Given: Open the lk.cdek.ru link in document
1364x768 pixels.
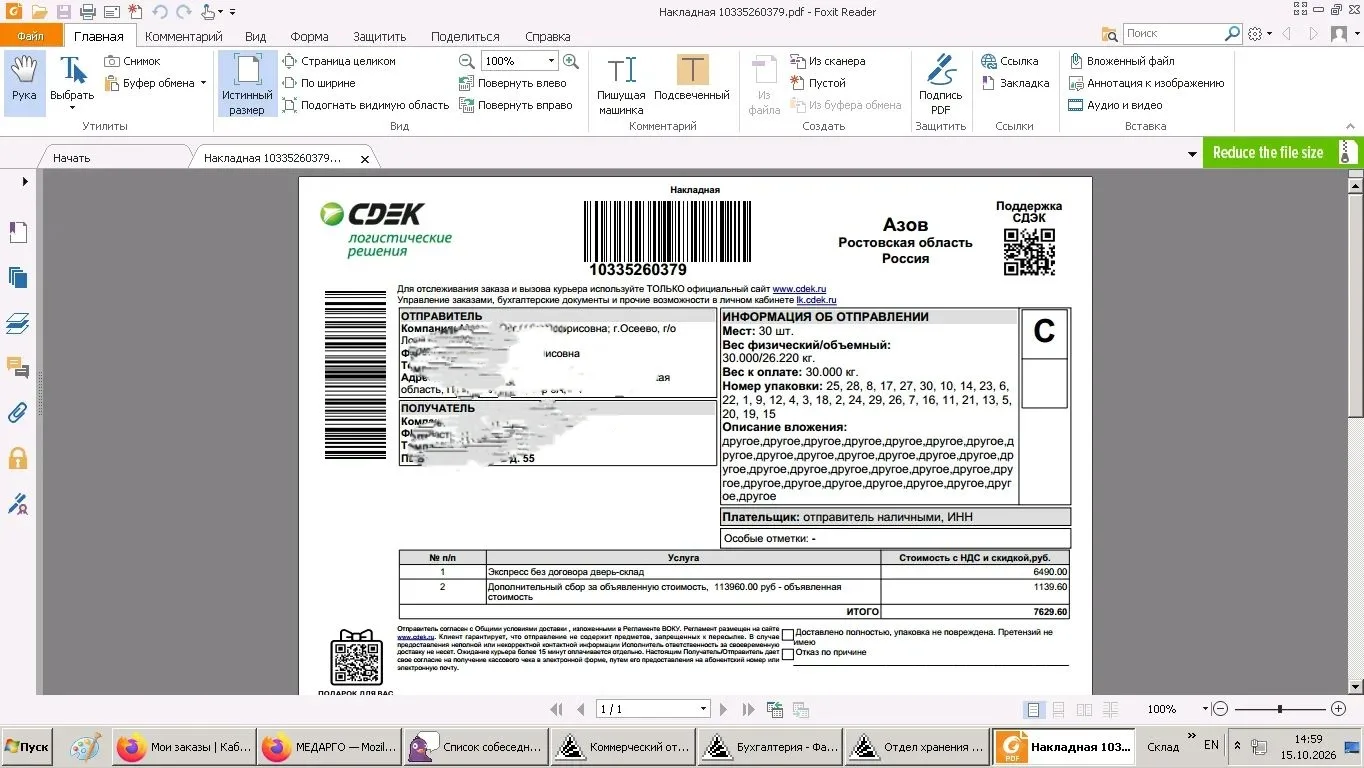Looking at the screenshot, I should (816, 300).
